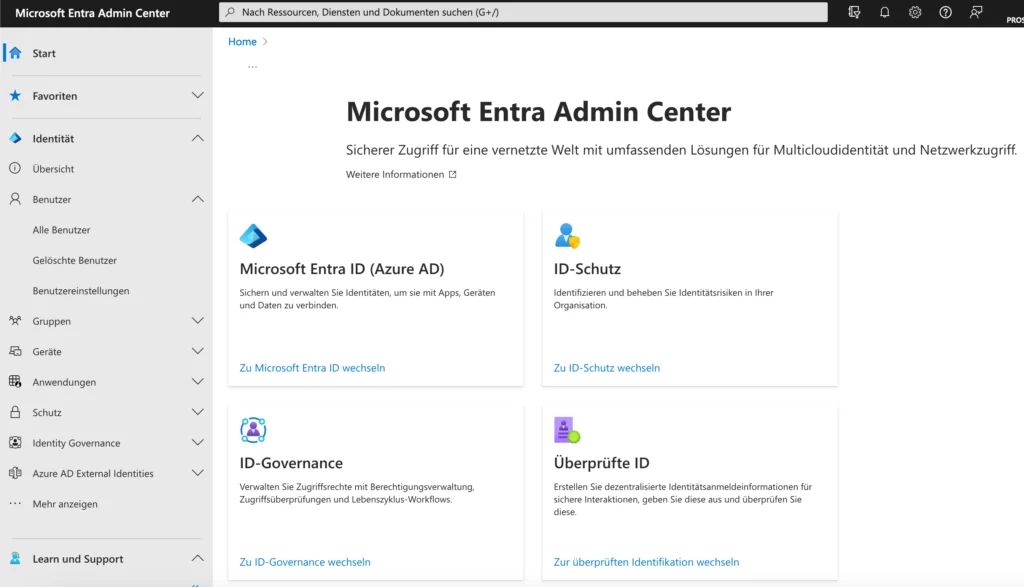Click Zu ID-Governance wechseln link
This screenshot has height=587, width=1024.
(x=305, y=562)
